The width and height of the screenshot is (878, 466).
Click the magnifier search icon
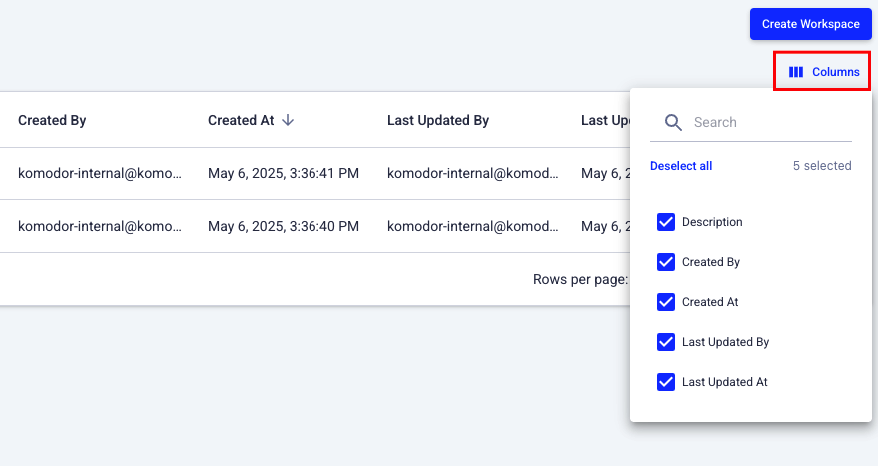point(673,122)
